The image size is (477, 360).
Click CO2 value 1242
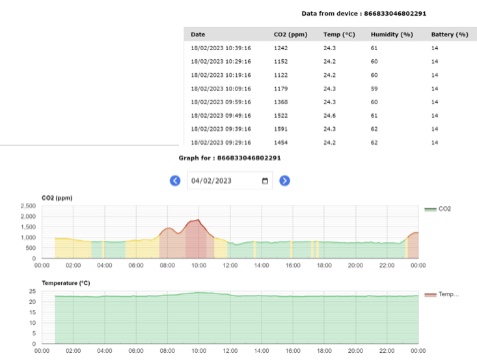click(x=281, y=48)
